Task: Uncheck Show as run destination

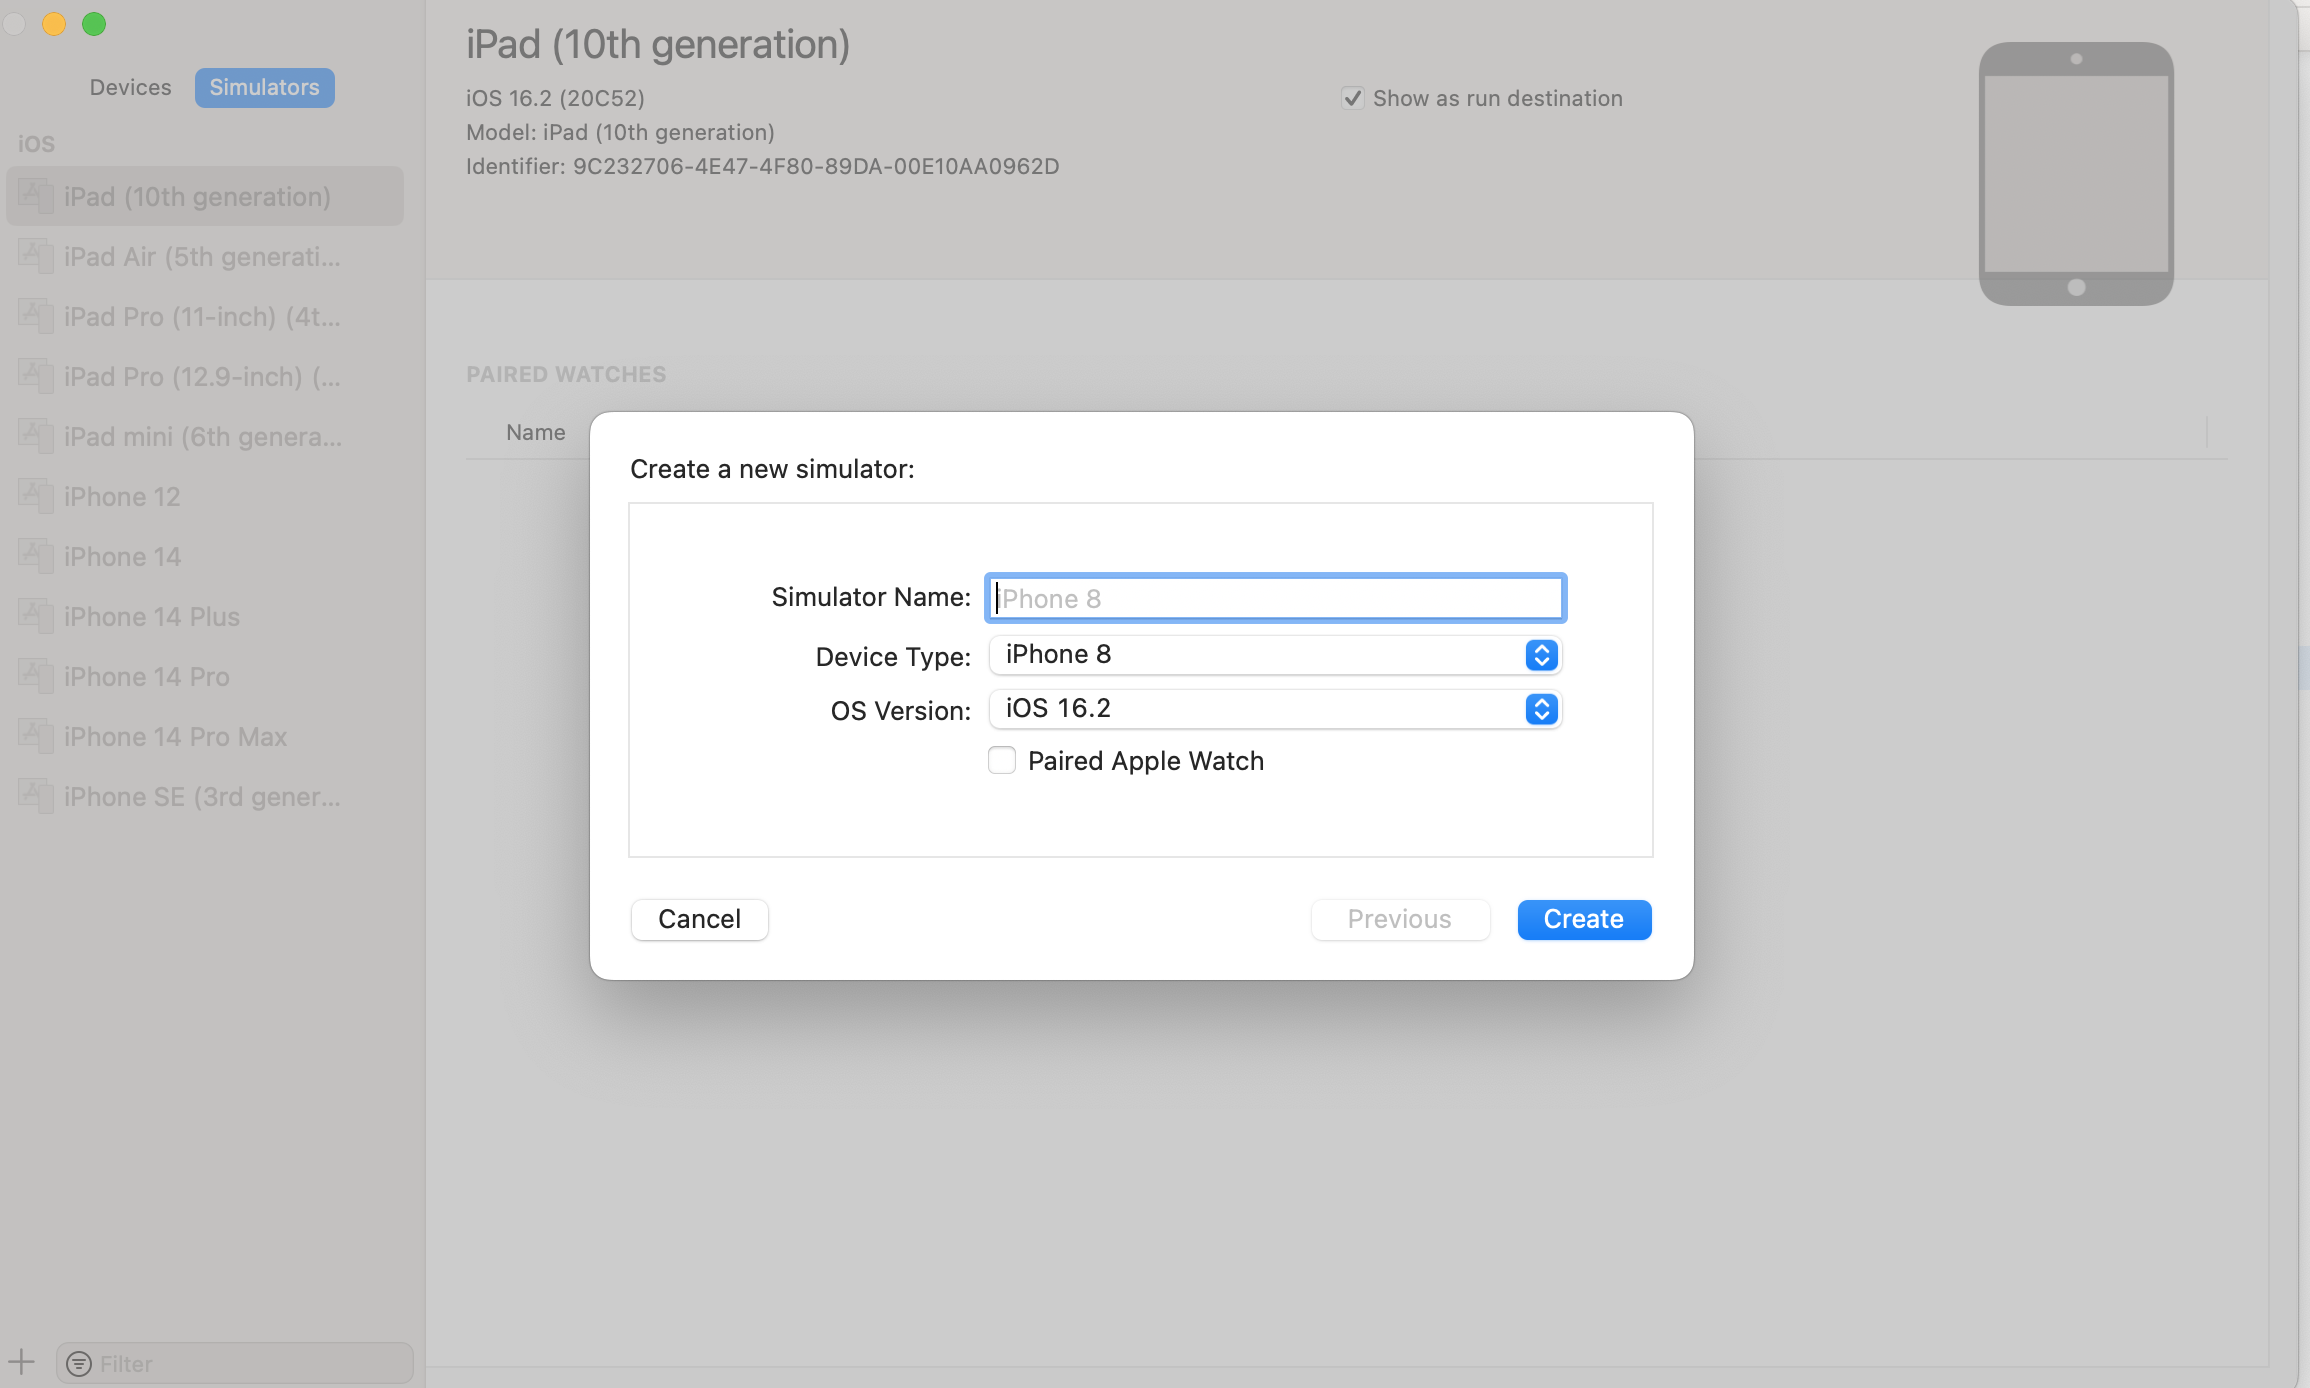Action: click(x=1352, y=98)
